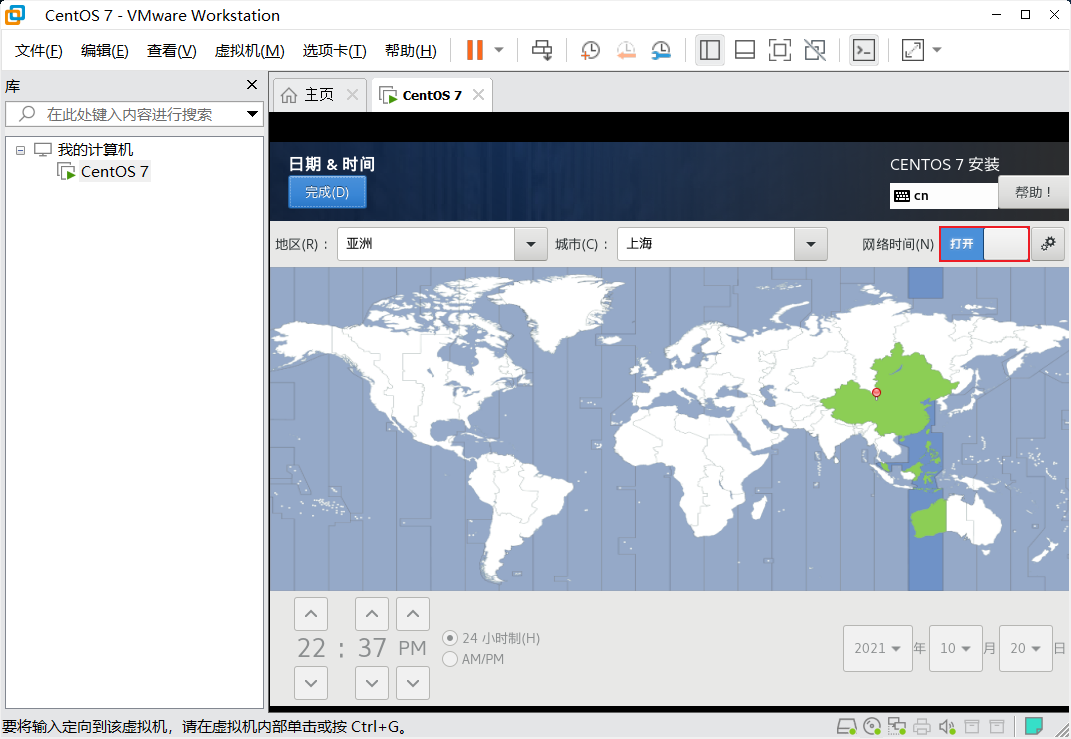Viewport: 1071px width, 739px height.
Task: Open the snapshot manager
Action: pyautogui.click(x=660, y=50)
